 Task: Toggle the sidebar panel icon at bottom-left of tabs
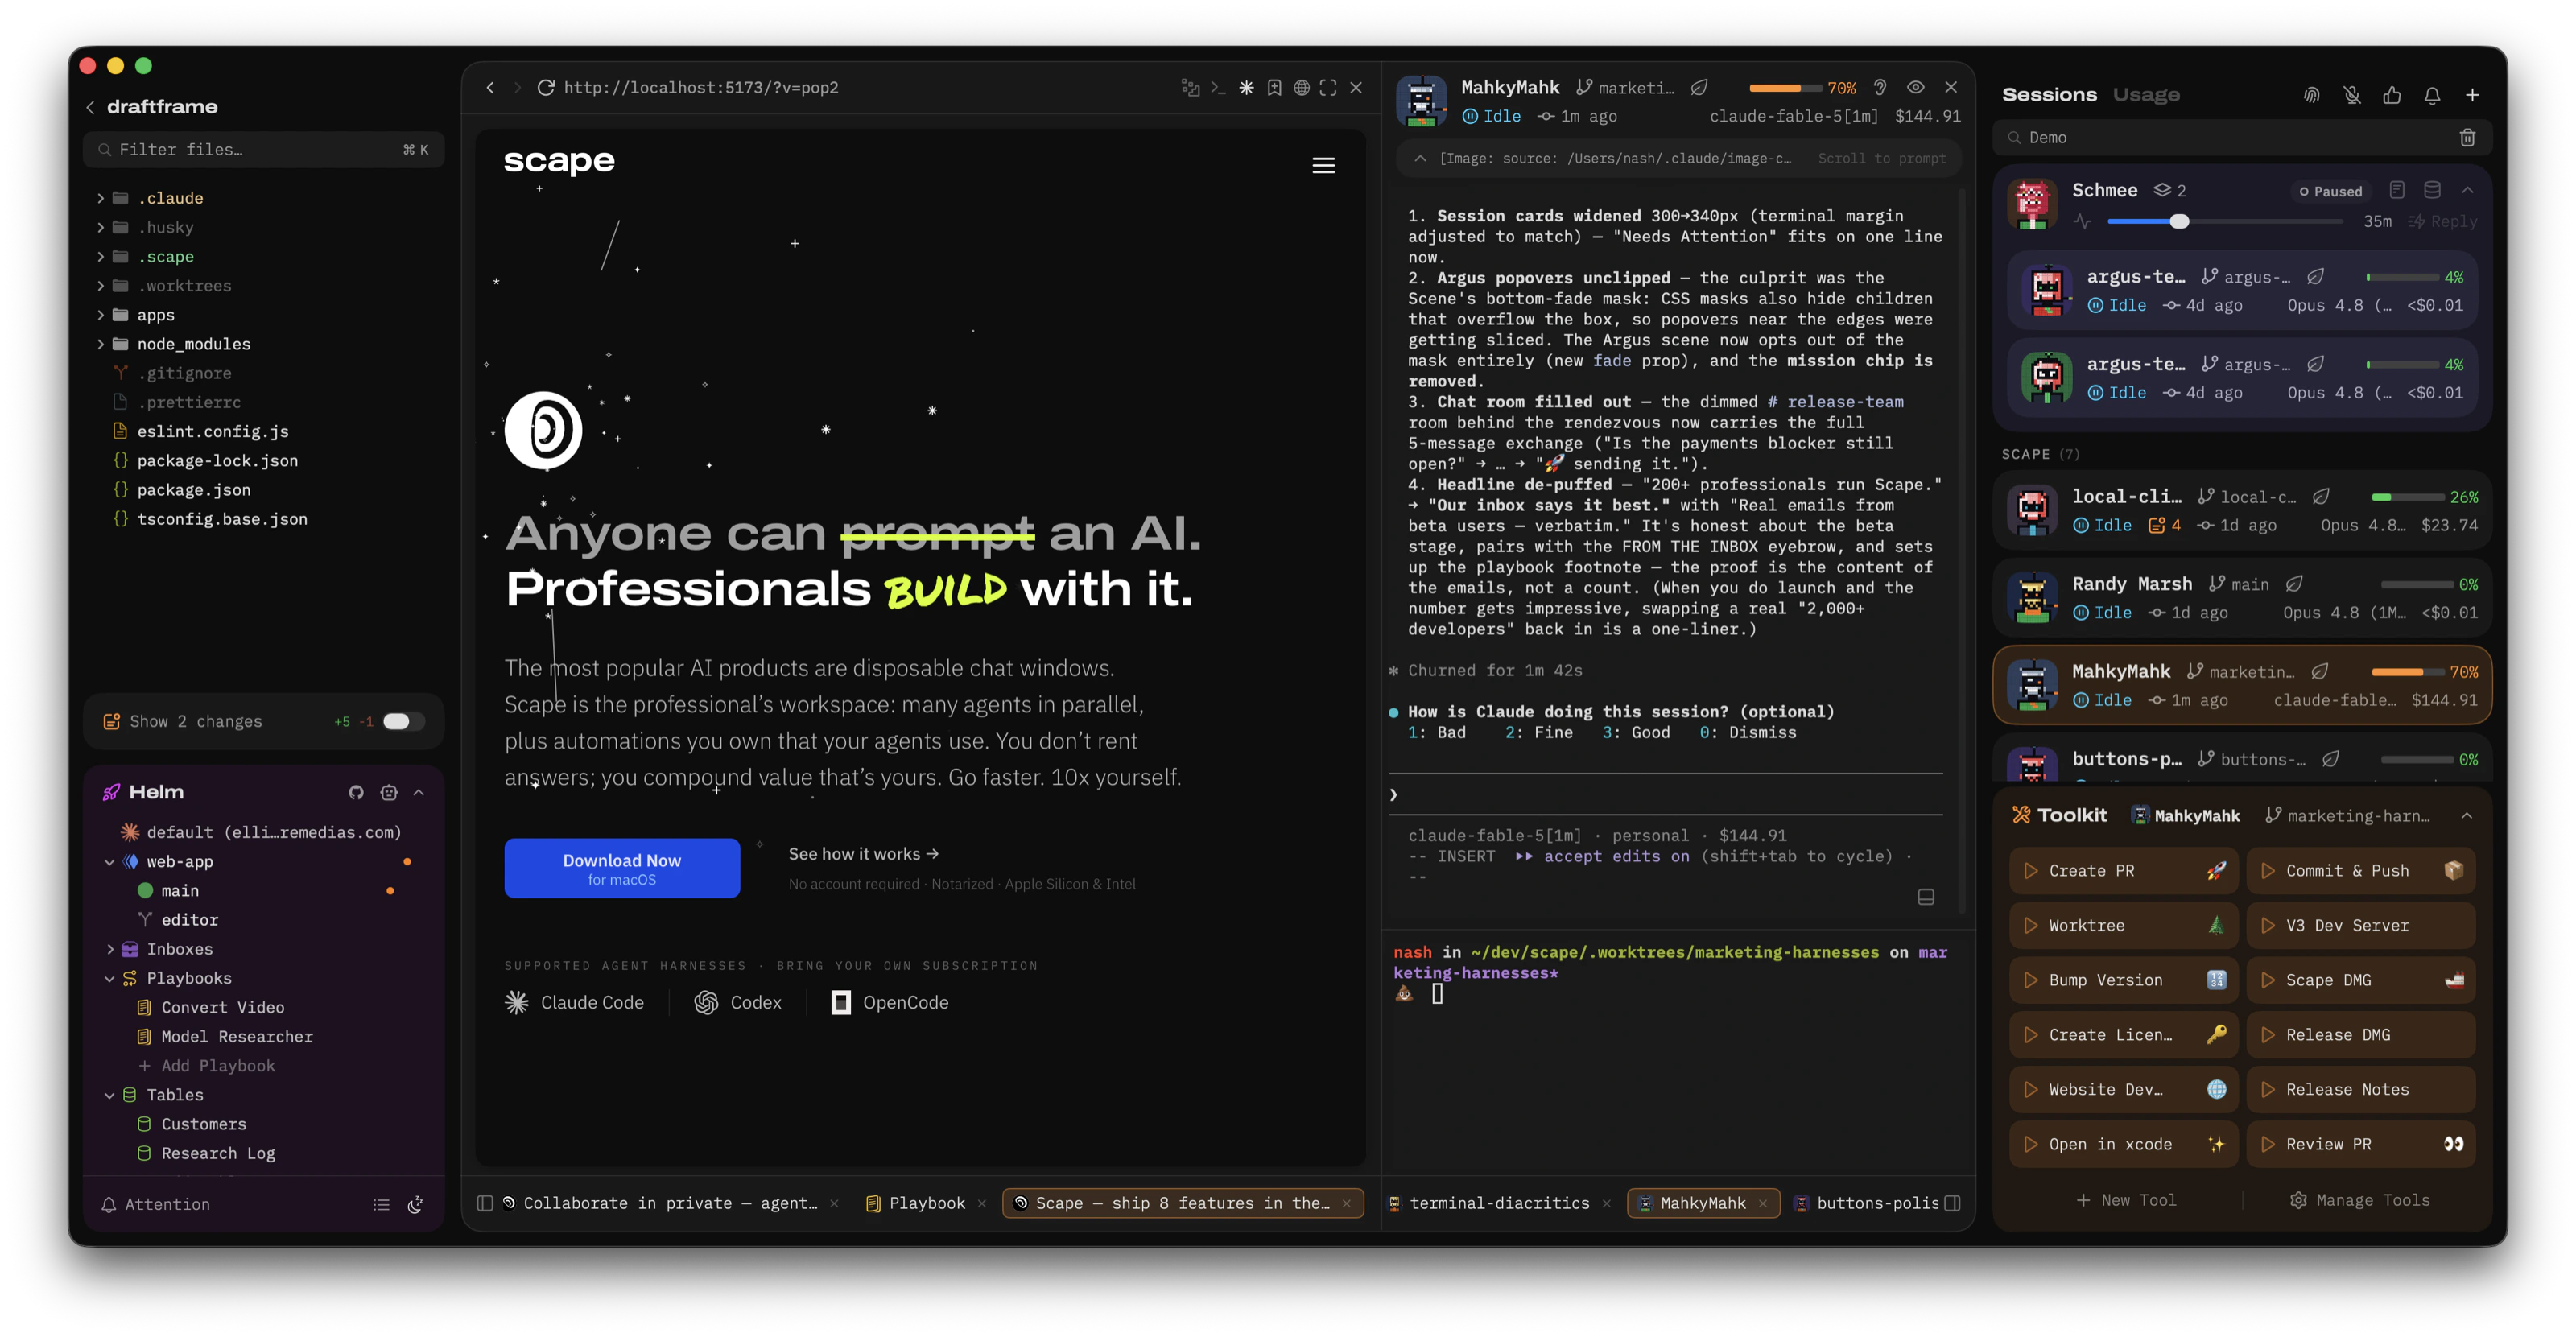[485, 1204]
